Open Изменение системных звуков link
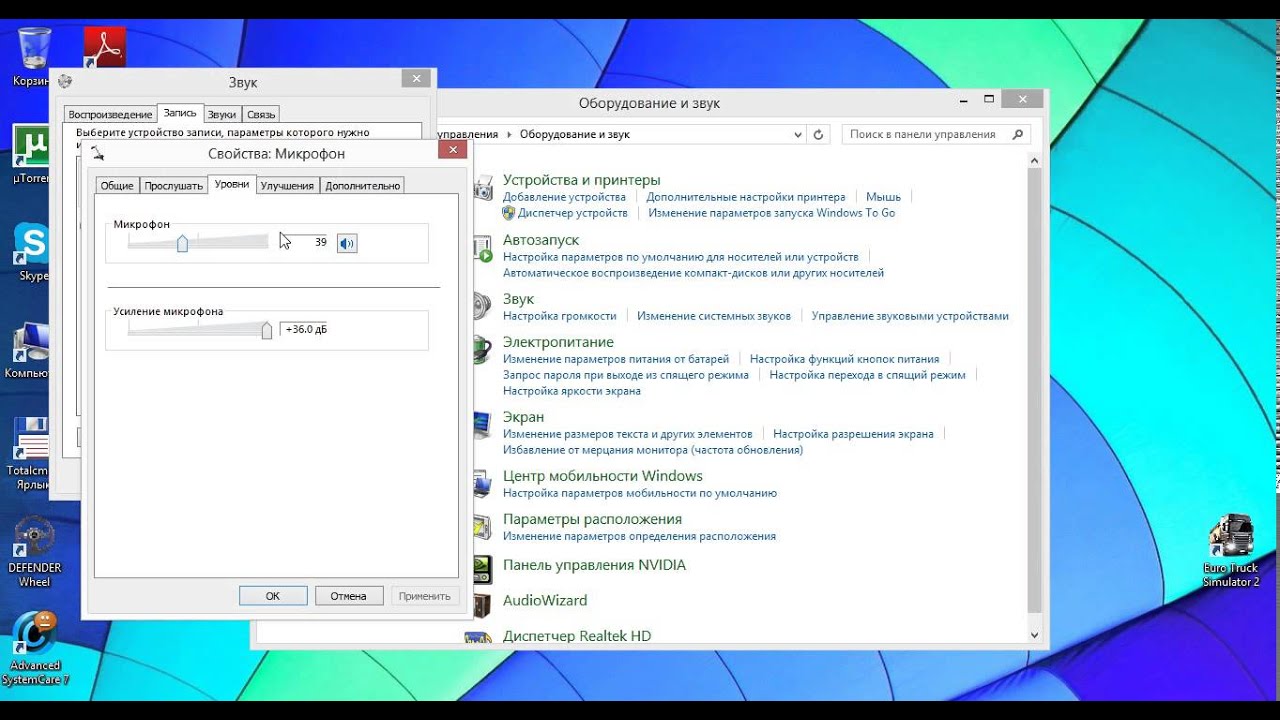1280x720 pixels. pos(714,316)
